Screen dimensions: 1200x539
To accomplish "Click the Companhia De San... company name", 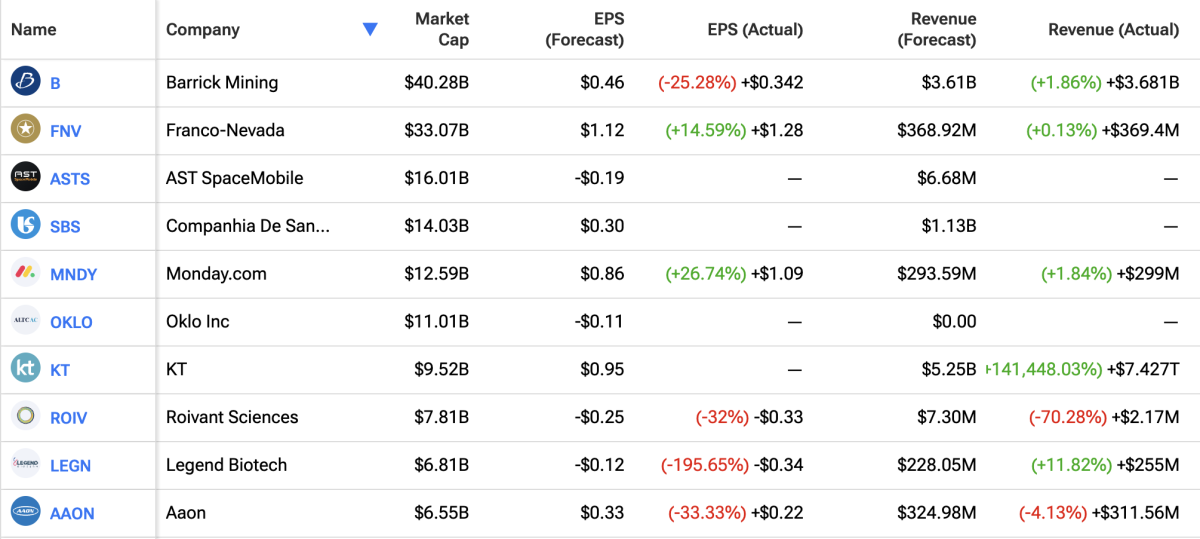I will coord(248,226).
